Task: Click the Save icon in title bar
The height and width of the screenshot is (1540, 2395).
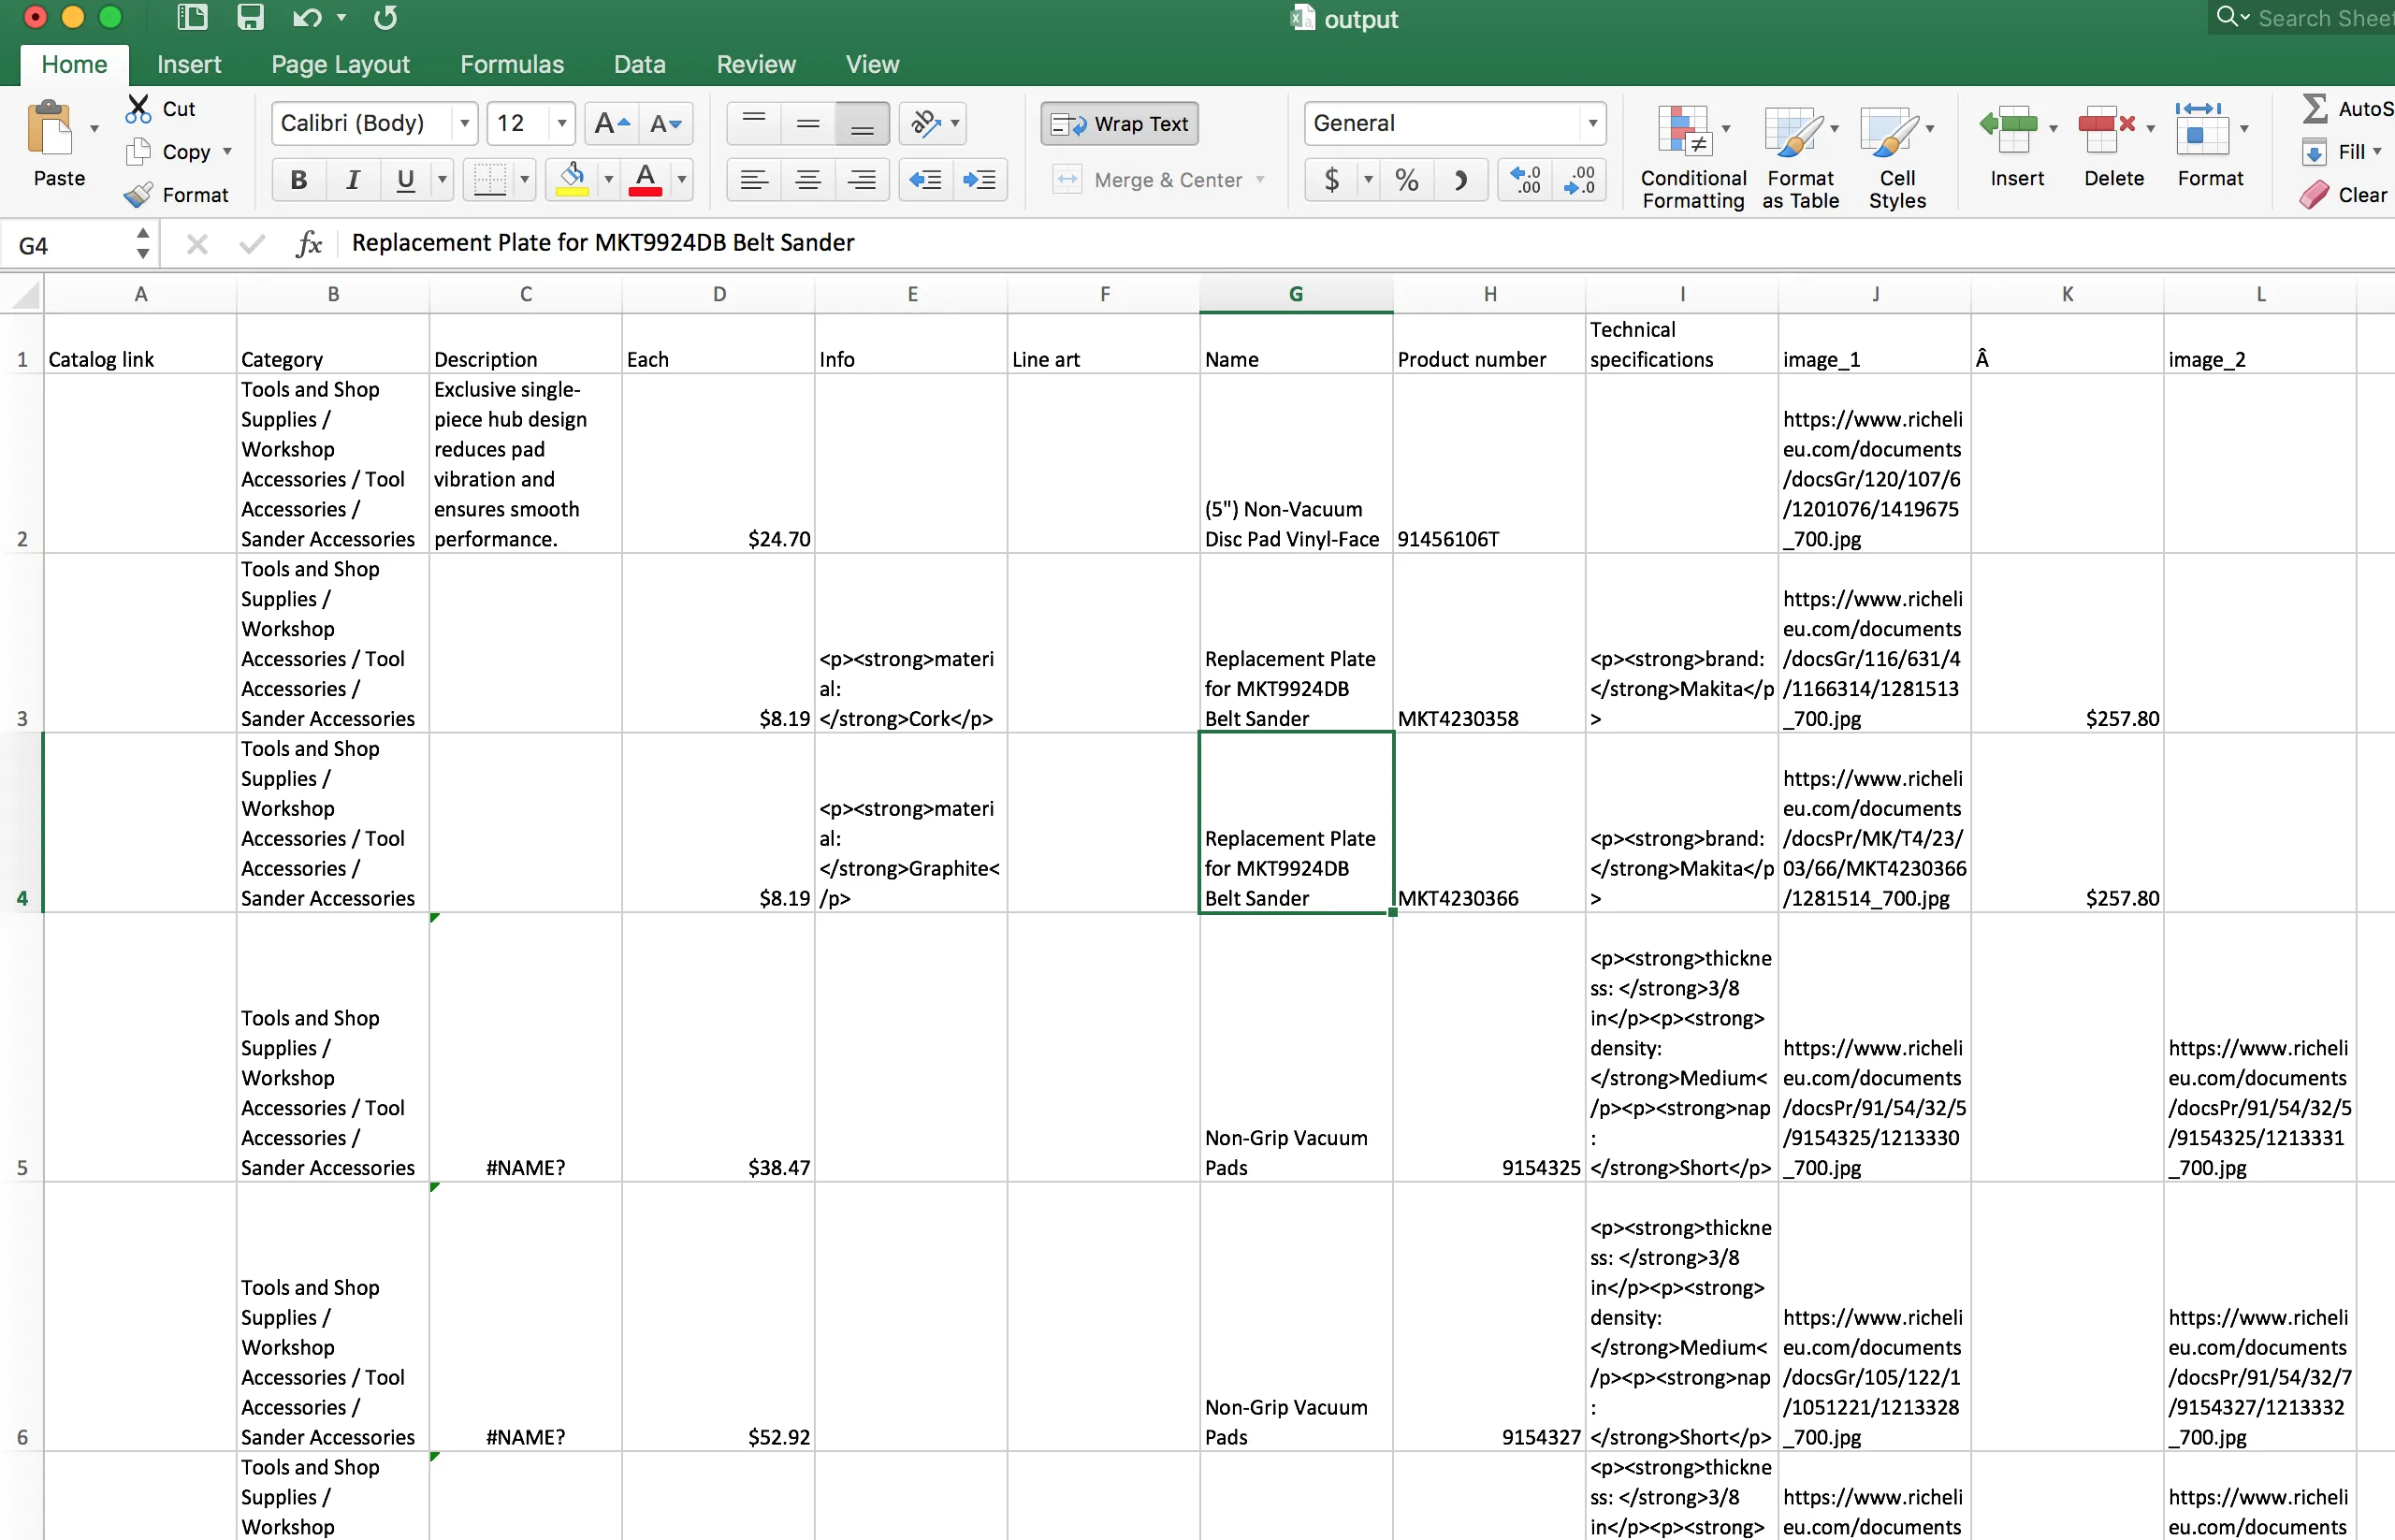Action: (x=249, y=17)
